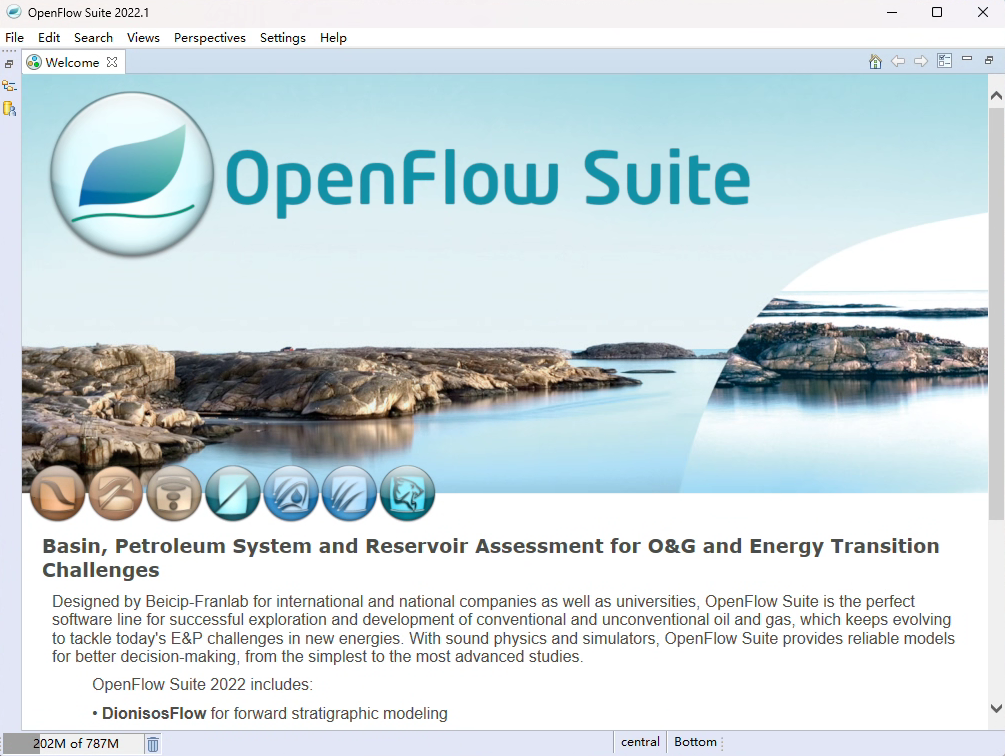
Task: Open the yellow document view in left sidebar
Action: click(9, 108)
